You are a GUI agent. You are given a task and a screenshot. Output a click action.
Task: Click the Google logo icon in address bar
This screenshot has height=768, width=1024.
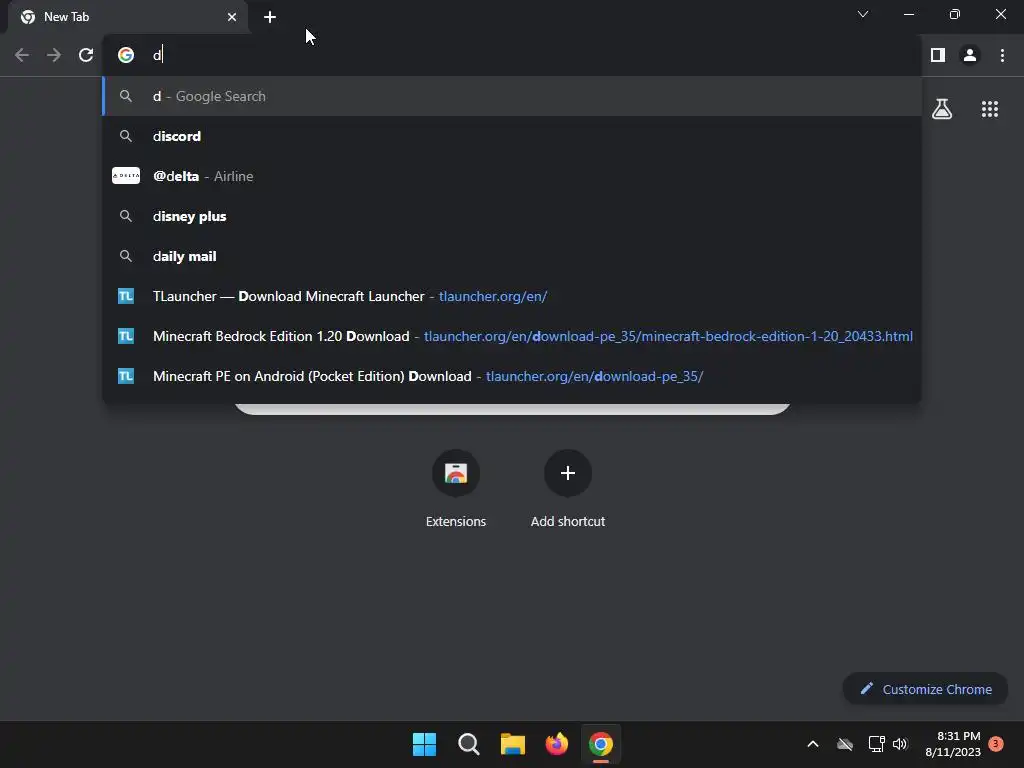tap(126, 55)
